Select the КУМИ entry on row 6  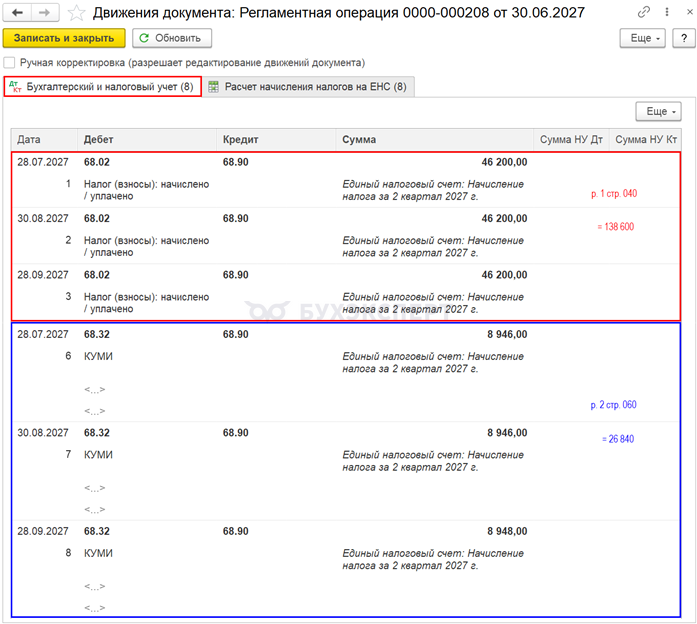(98, 356)
